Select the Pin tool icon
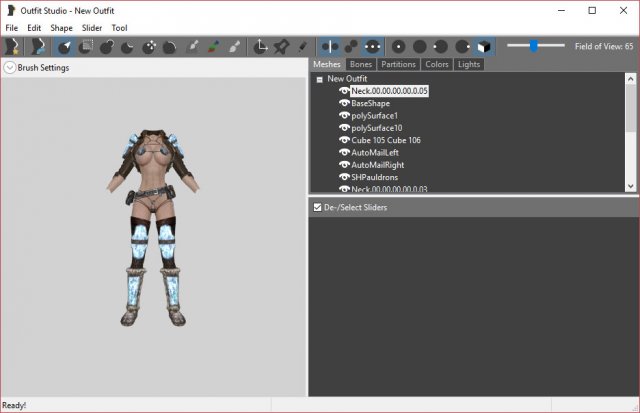The height and width of the screenshot is (413, 640). click(x=282, y=46)
